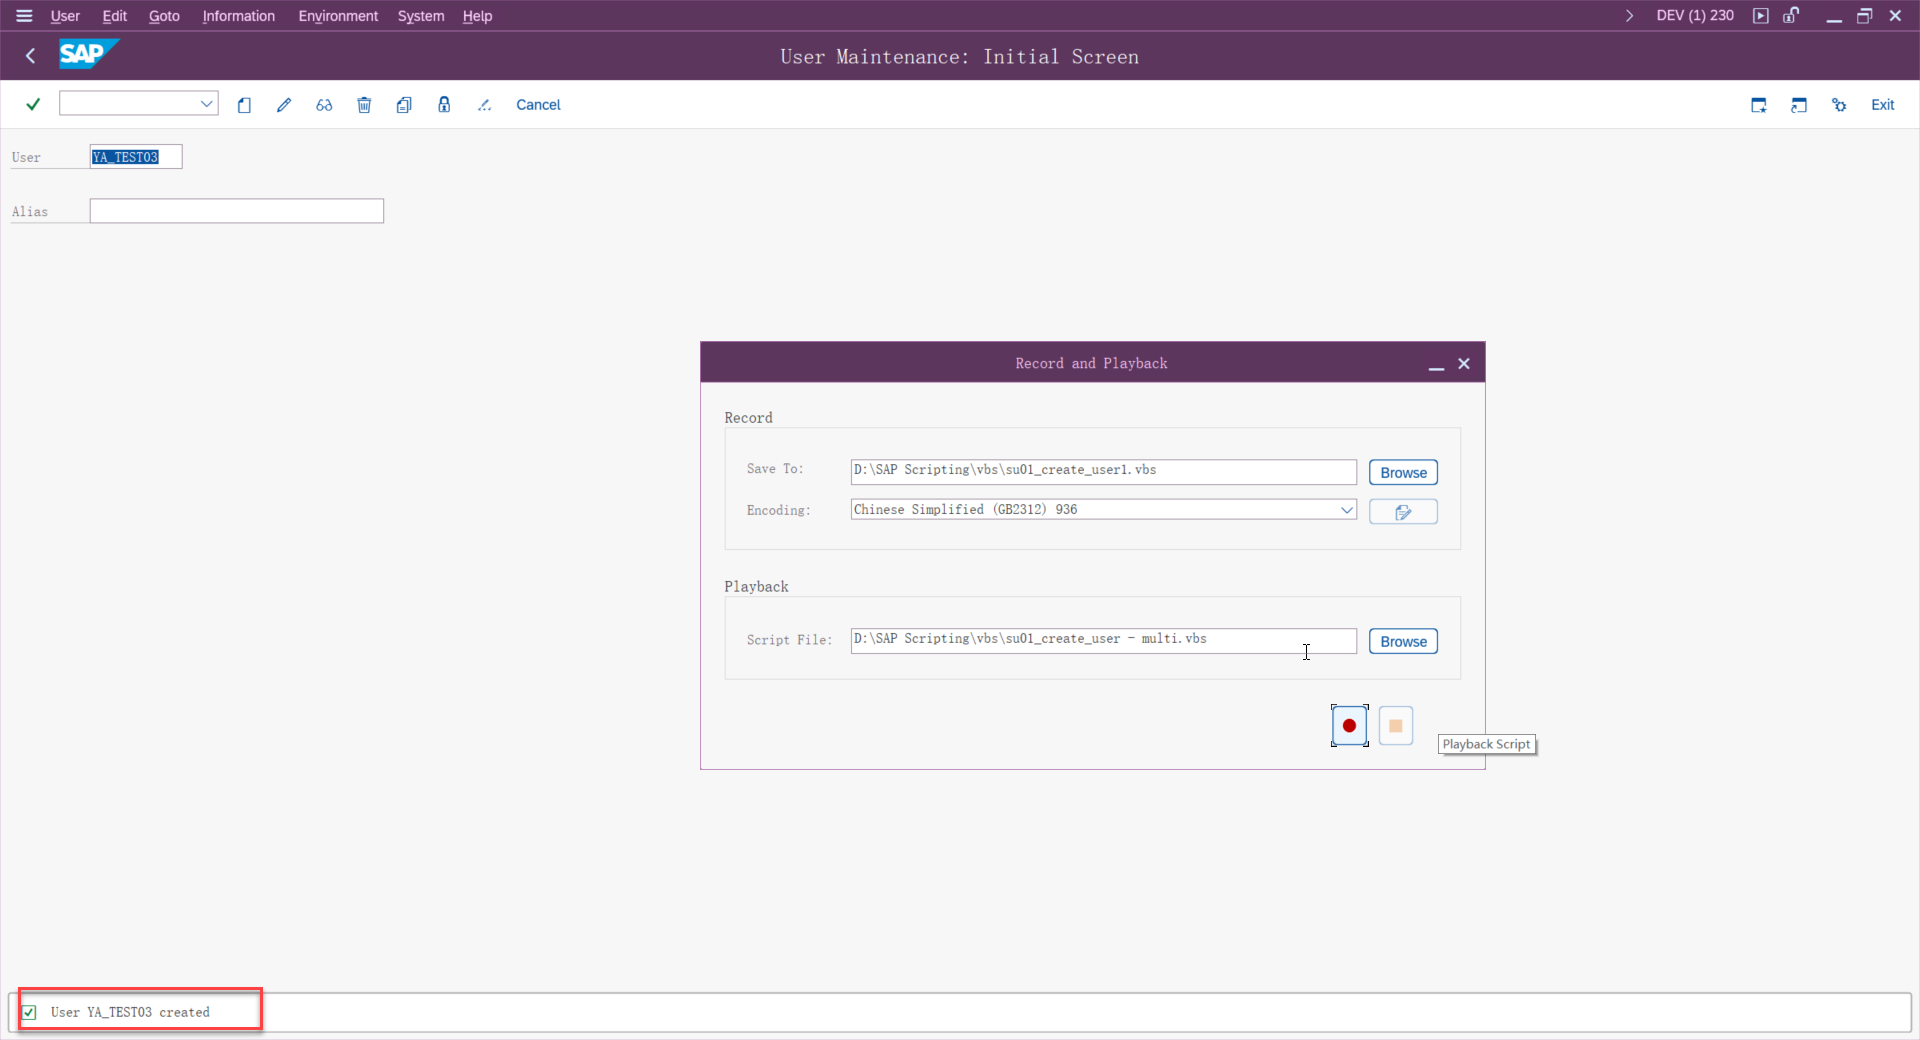
Task: Lock or unlock user with padlock icon
Action: 444,105
